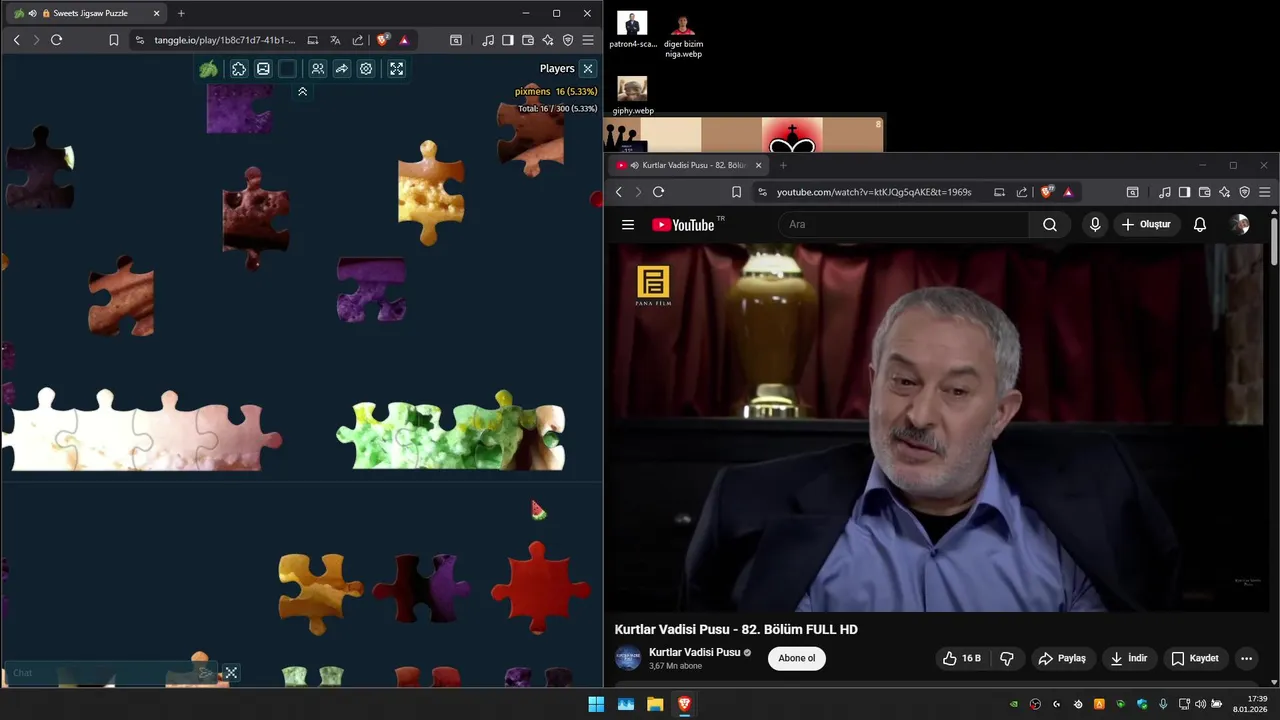Image resolution: width=1280 pixels, height=720 pixels.
Task: Open Leo AI in Tanggle window
Action: coord(548,40)
